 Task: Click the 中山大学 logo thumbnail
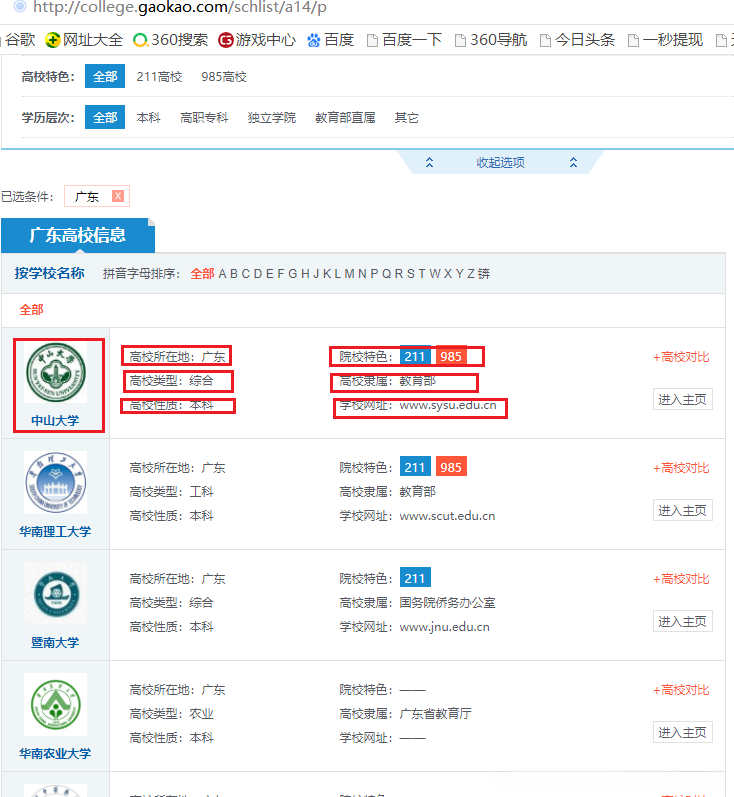point(56,373)
